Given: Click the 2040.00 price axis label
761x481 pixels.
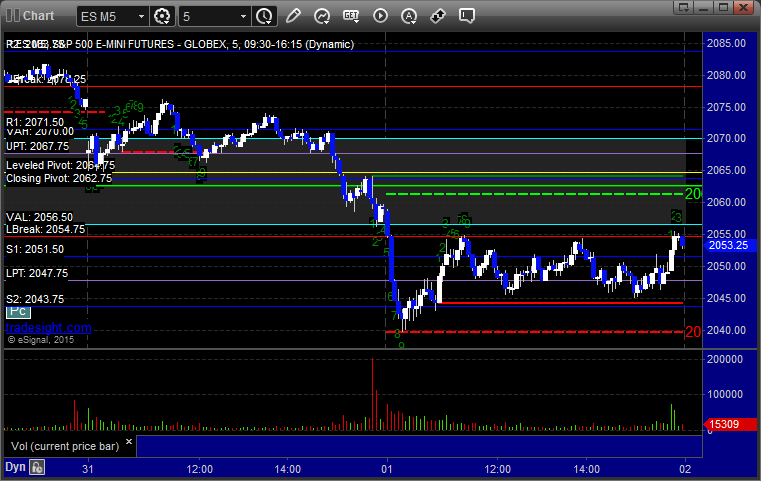Looking at the screenshot, I should [726, 330].
